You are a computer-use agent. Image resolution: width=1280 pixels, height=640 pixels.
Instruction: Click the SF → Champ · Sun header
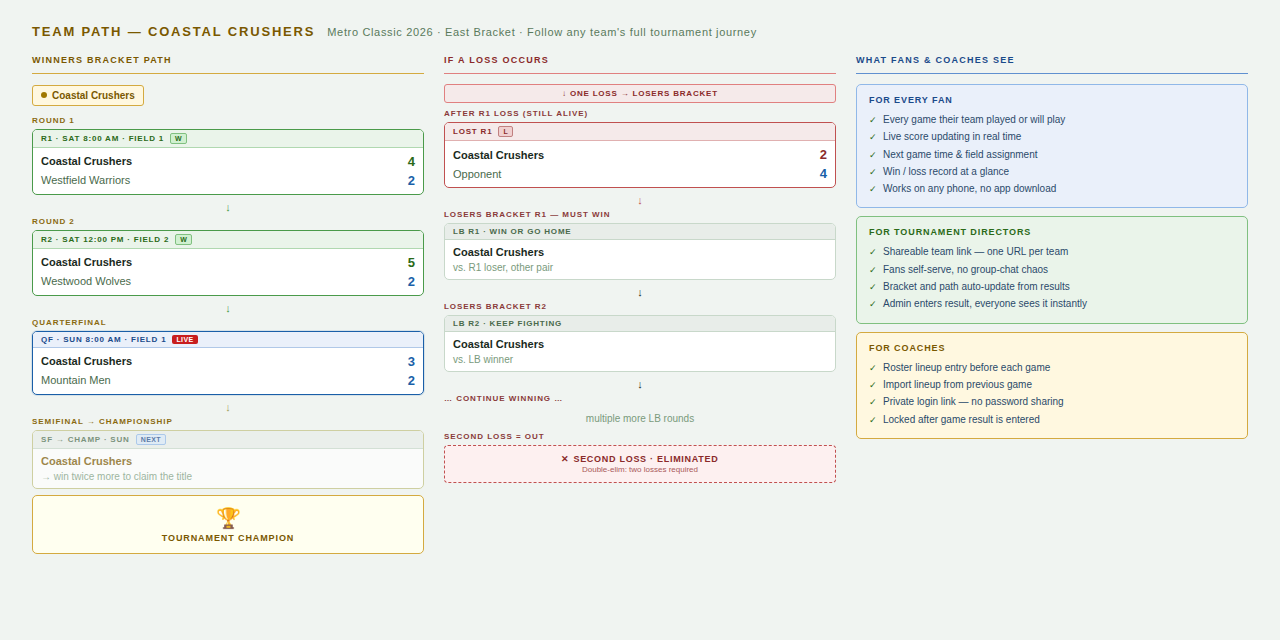pos(228,440)
